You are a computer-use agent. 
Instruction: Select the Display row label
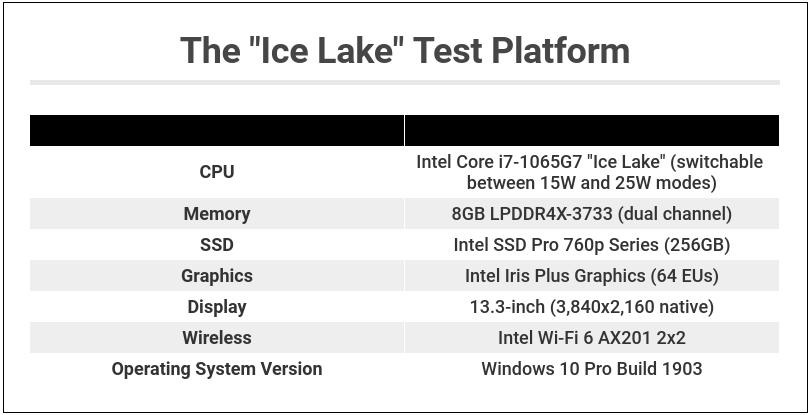[217, 307]
